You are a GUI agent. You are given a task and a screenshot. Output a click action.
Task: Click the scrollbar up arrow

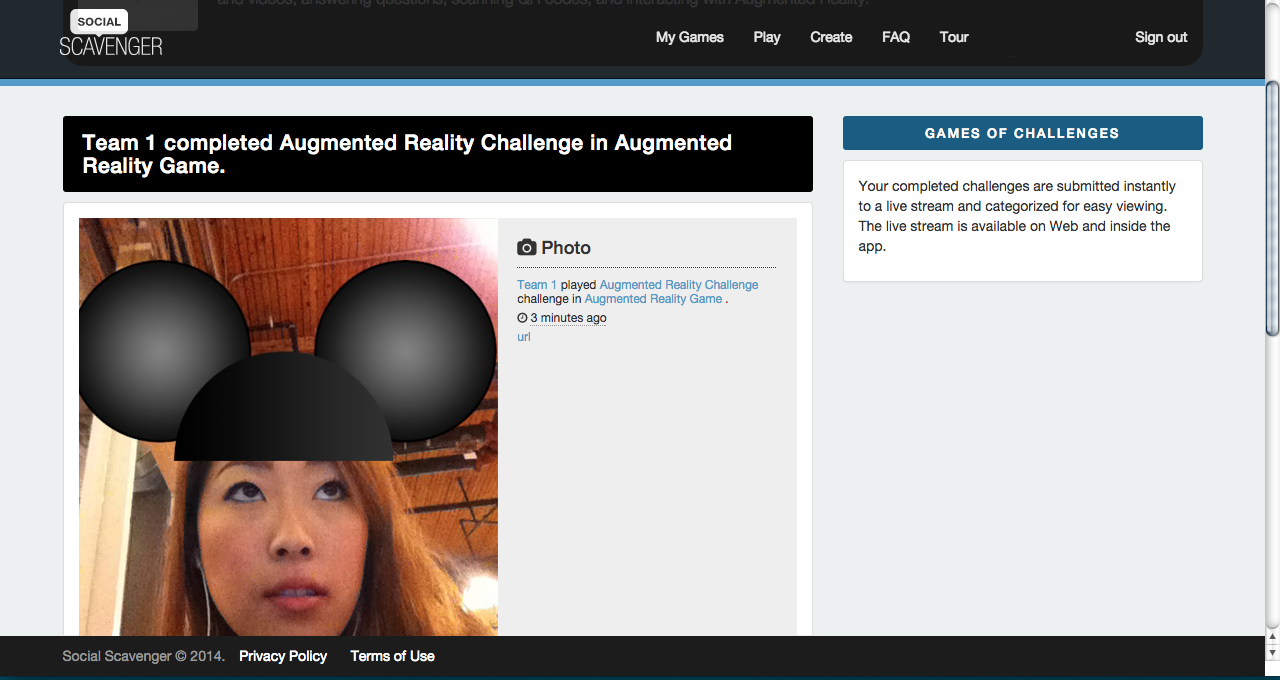(1272, 636)
